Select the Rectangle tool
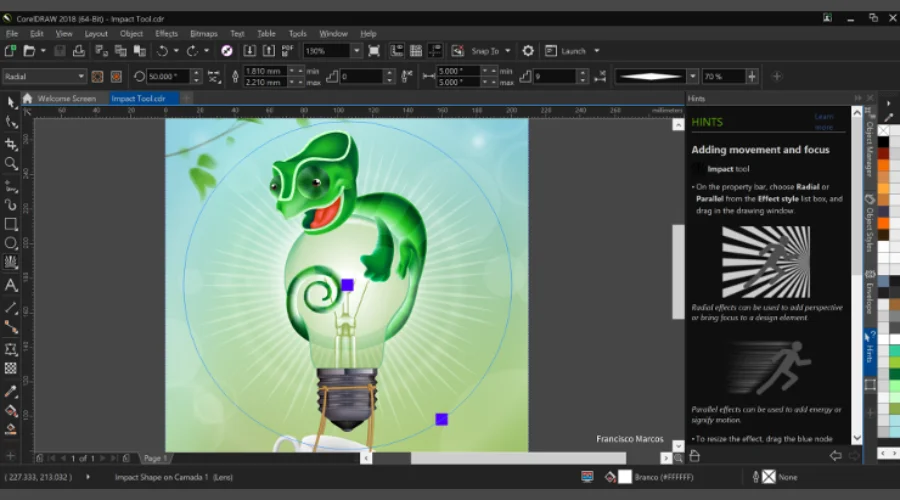The width and height of the screenshot is (900, 500). (x=11, y=224)
